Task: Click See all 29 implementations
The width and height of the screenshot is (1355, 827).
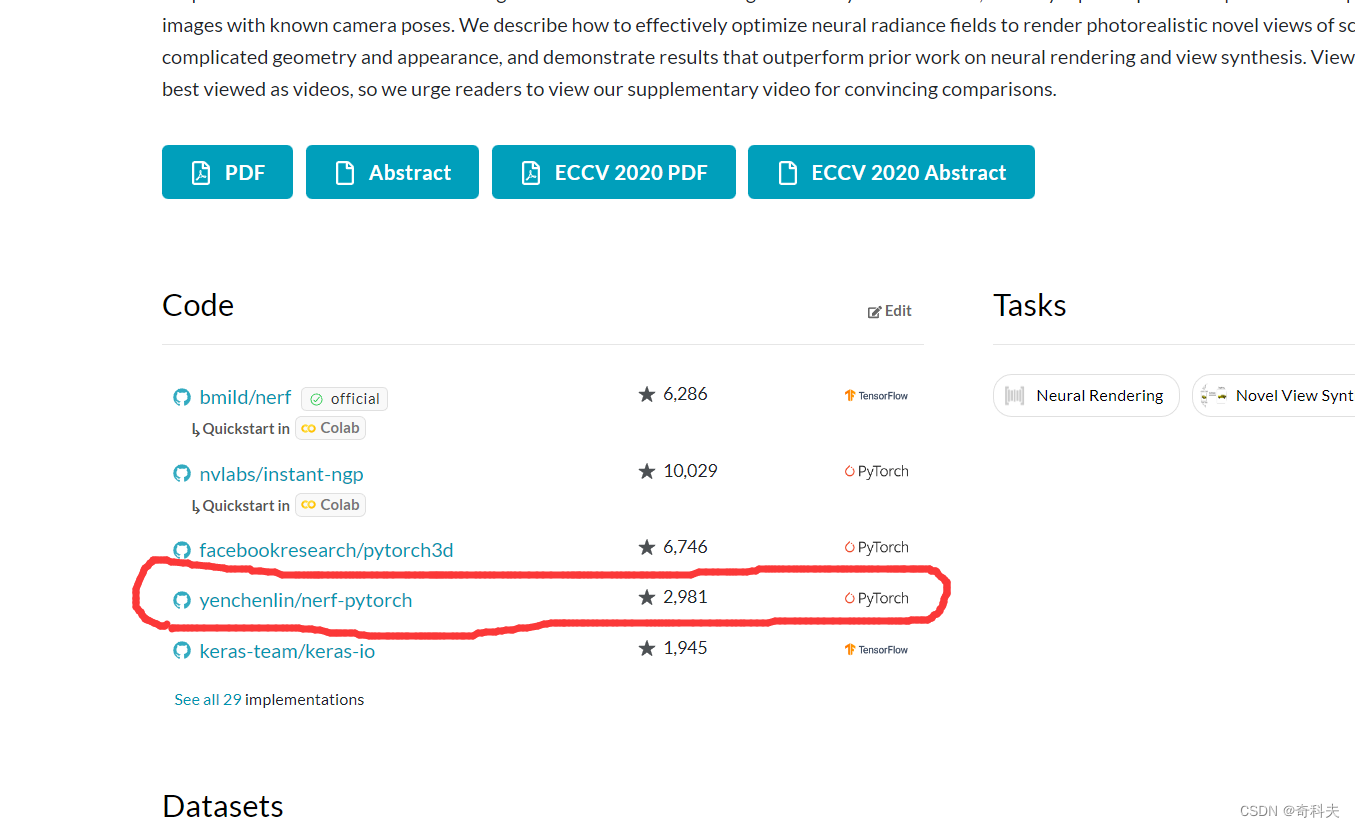Action: coord(269,700)
